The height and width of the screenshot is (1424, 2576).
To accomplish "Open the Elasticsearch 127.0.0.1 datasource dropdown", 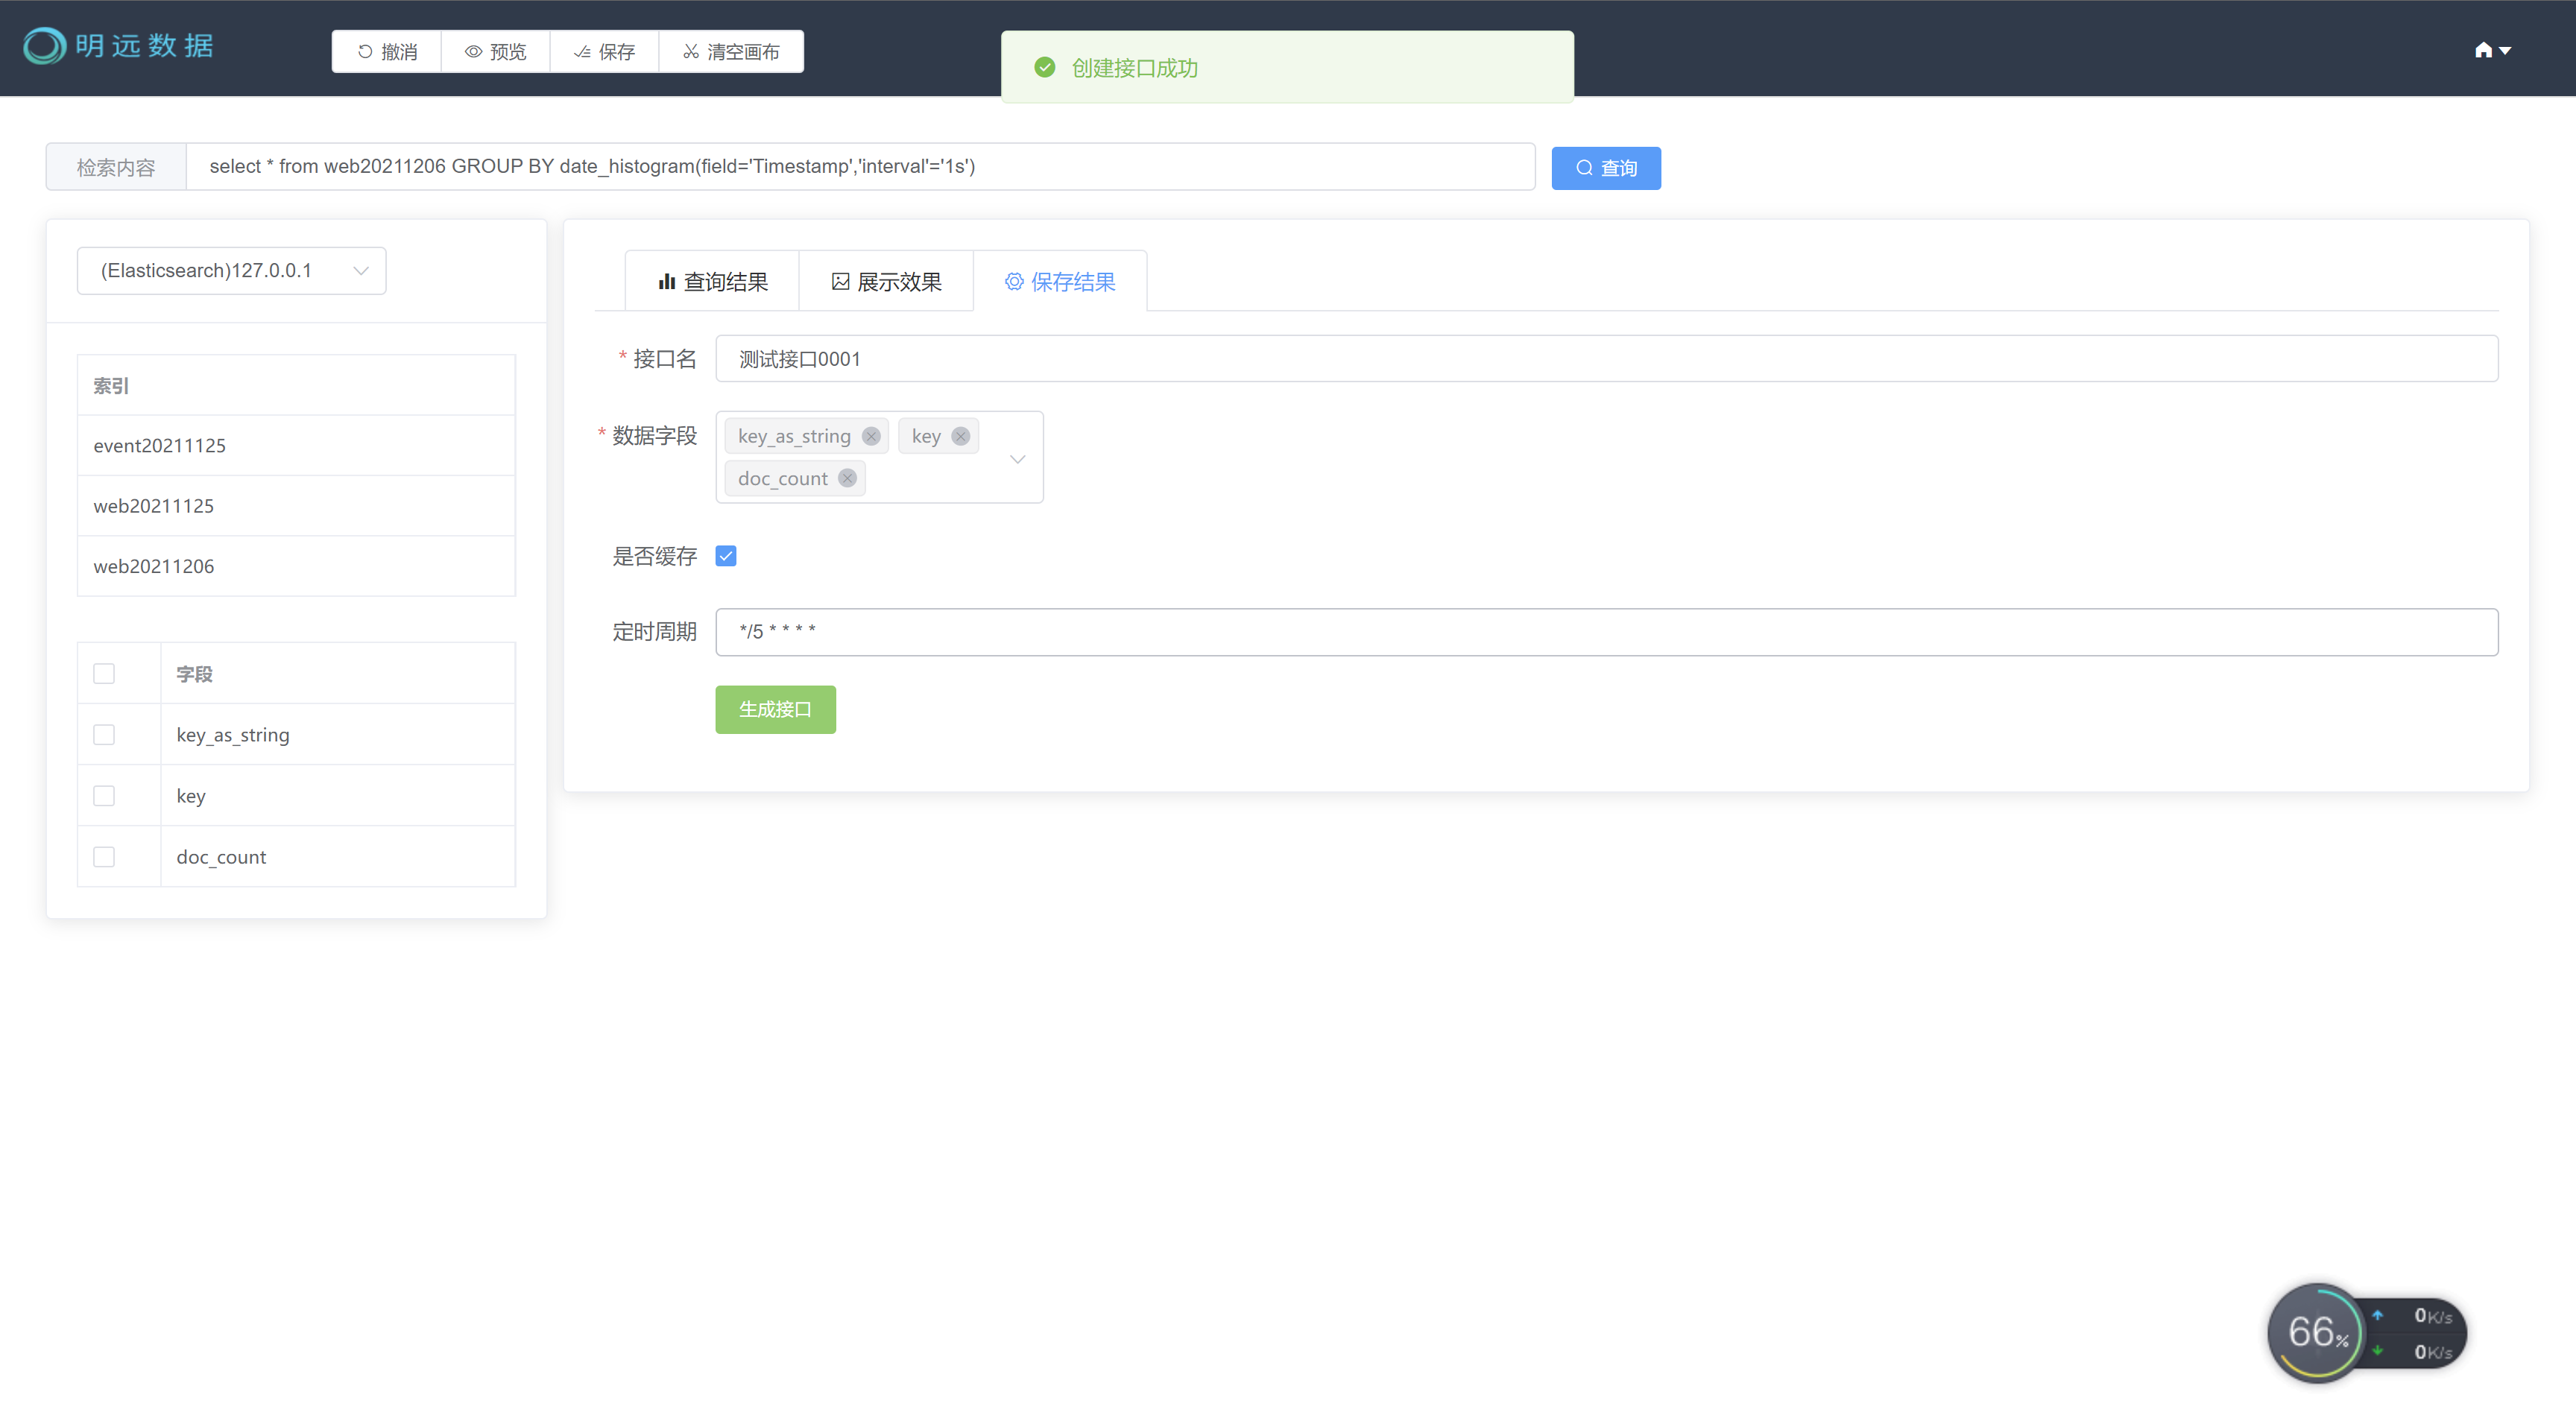I will coord(231,270).
